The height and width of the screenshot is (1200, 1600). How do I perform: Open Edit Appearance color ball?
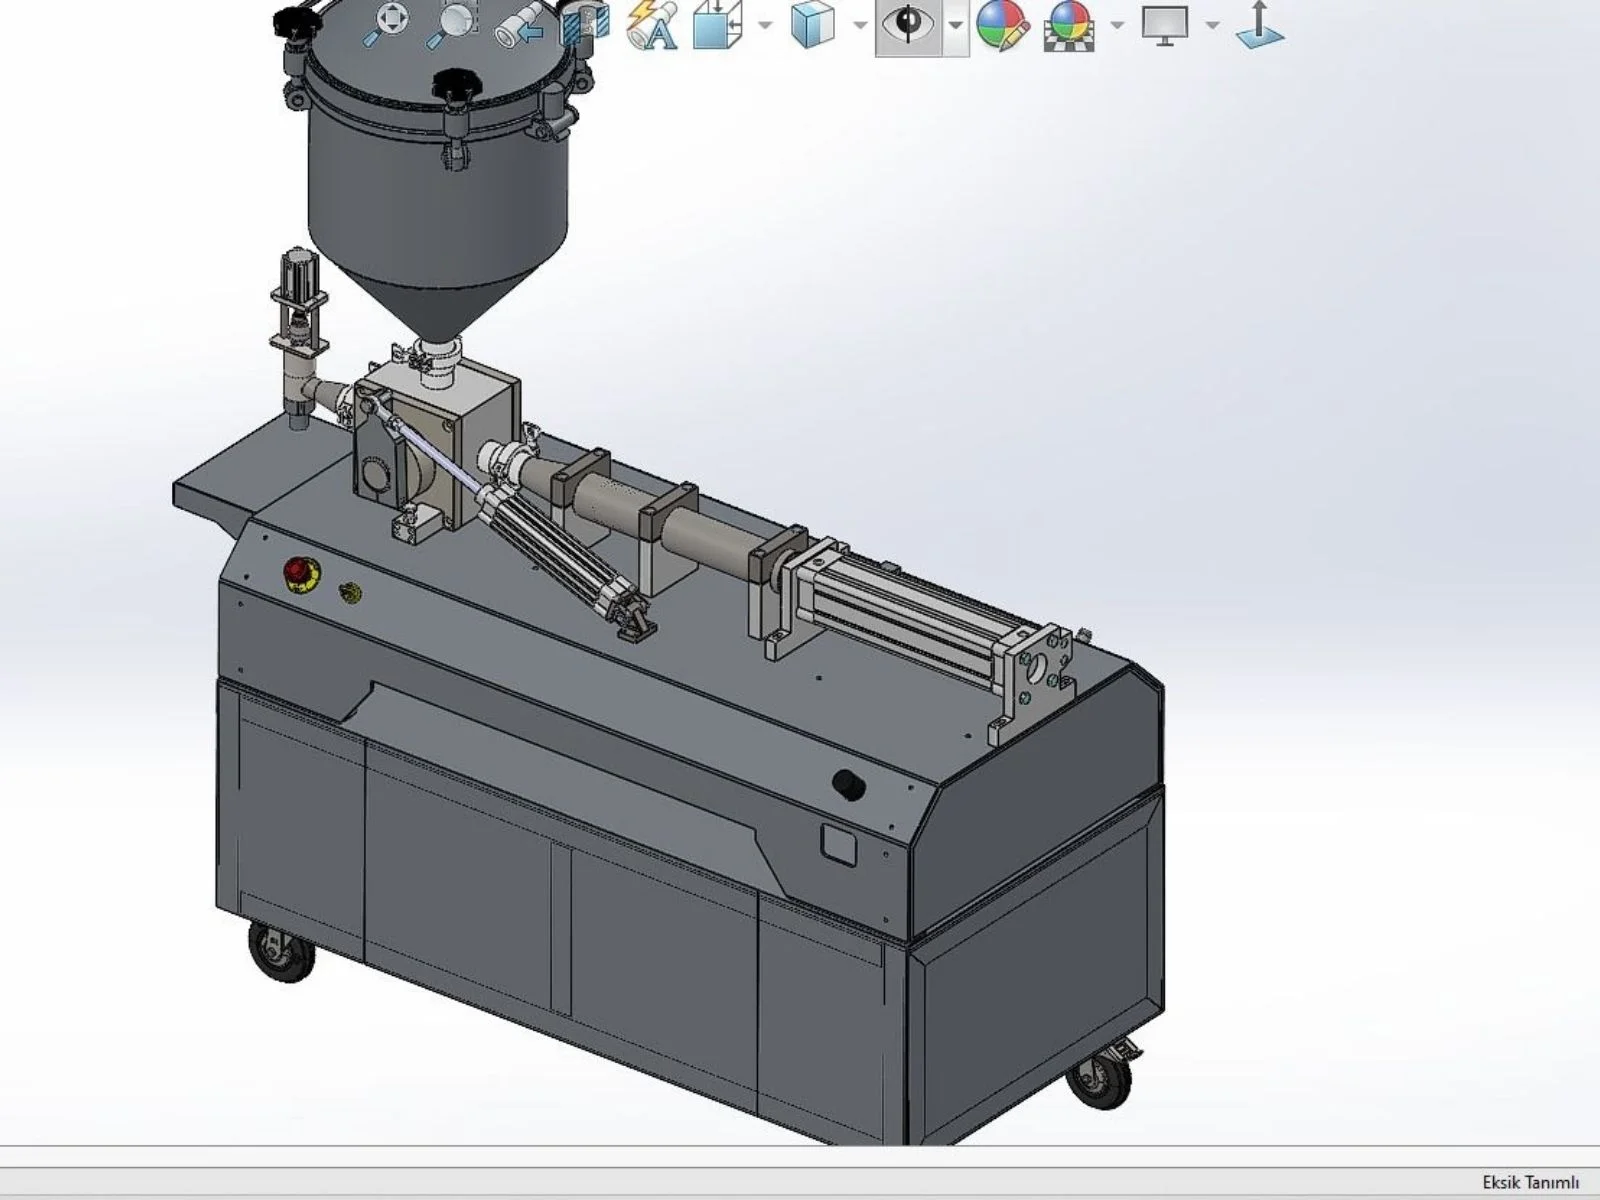pyautogui.click(x=1003, y=24)
